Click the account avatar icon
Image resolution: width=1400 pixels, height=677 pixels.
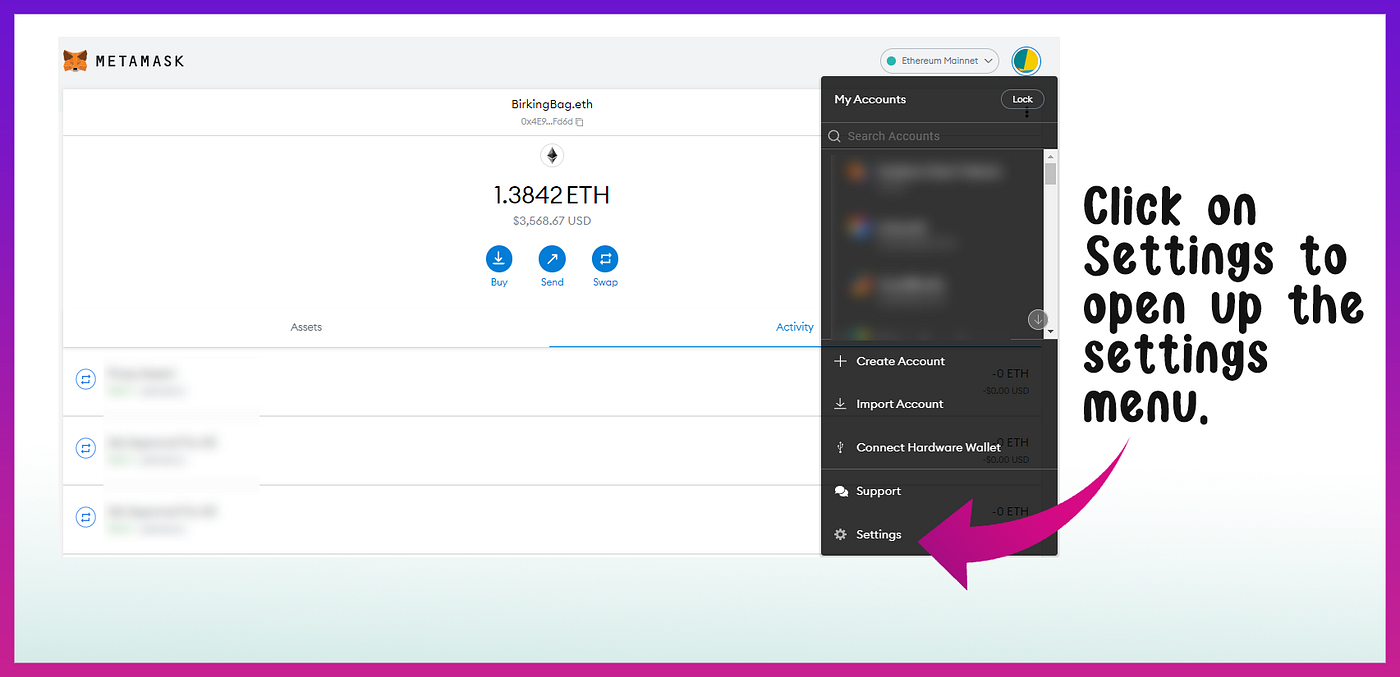[1026, 61]
